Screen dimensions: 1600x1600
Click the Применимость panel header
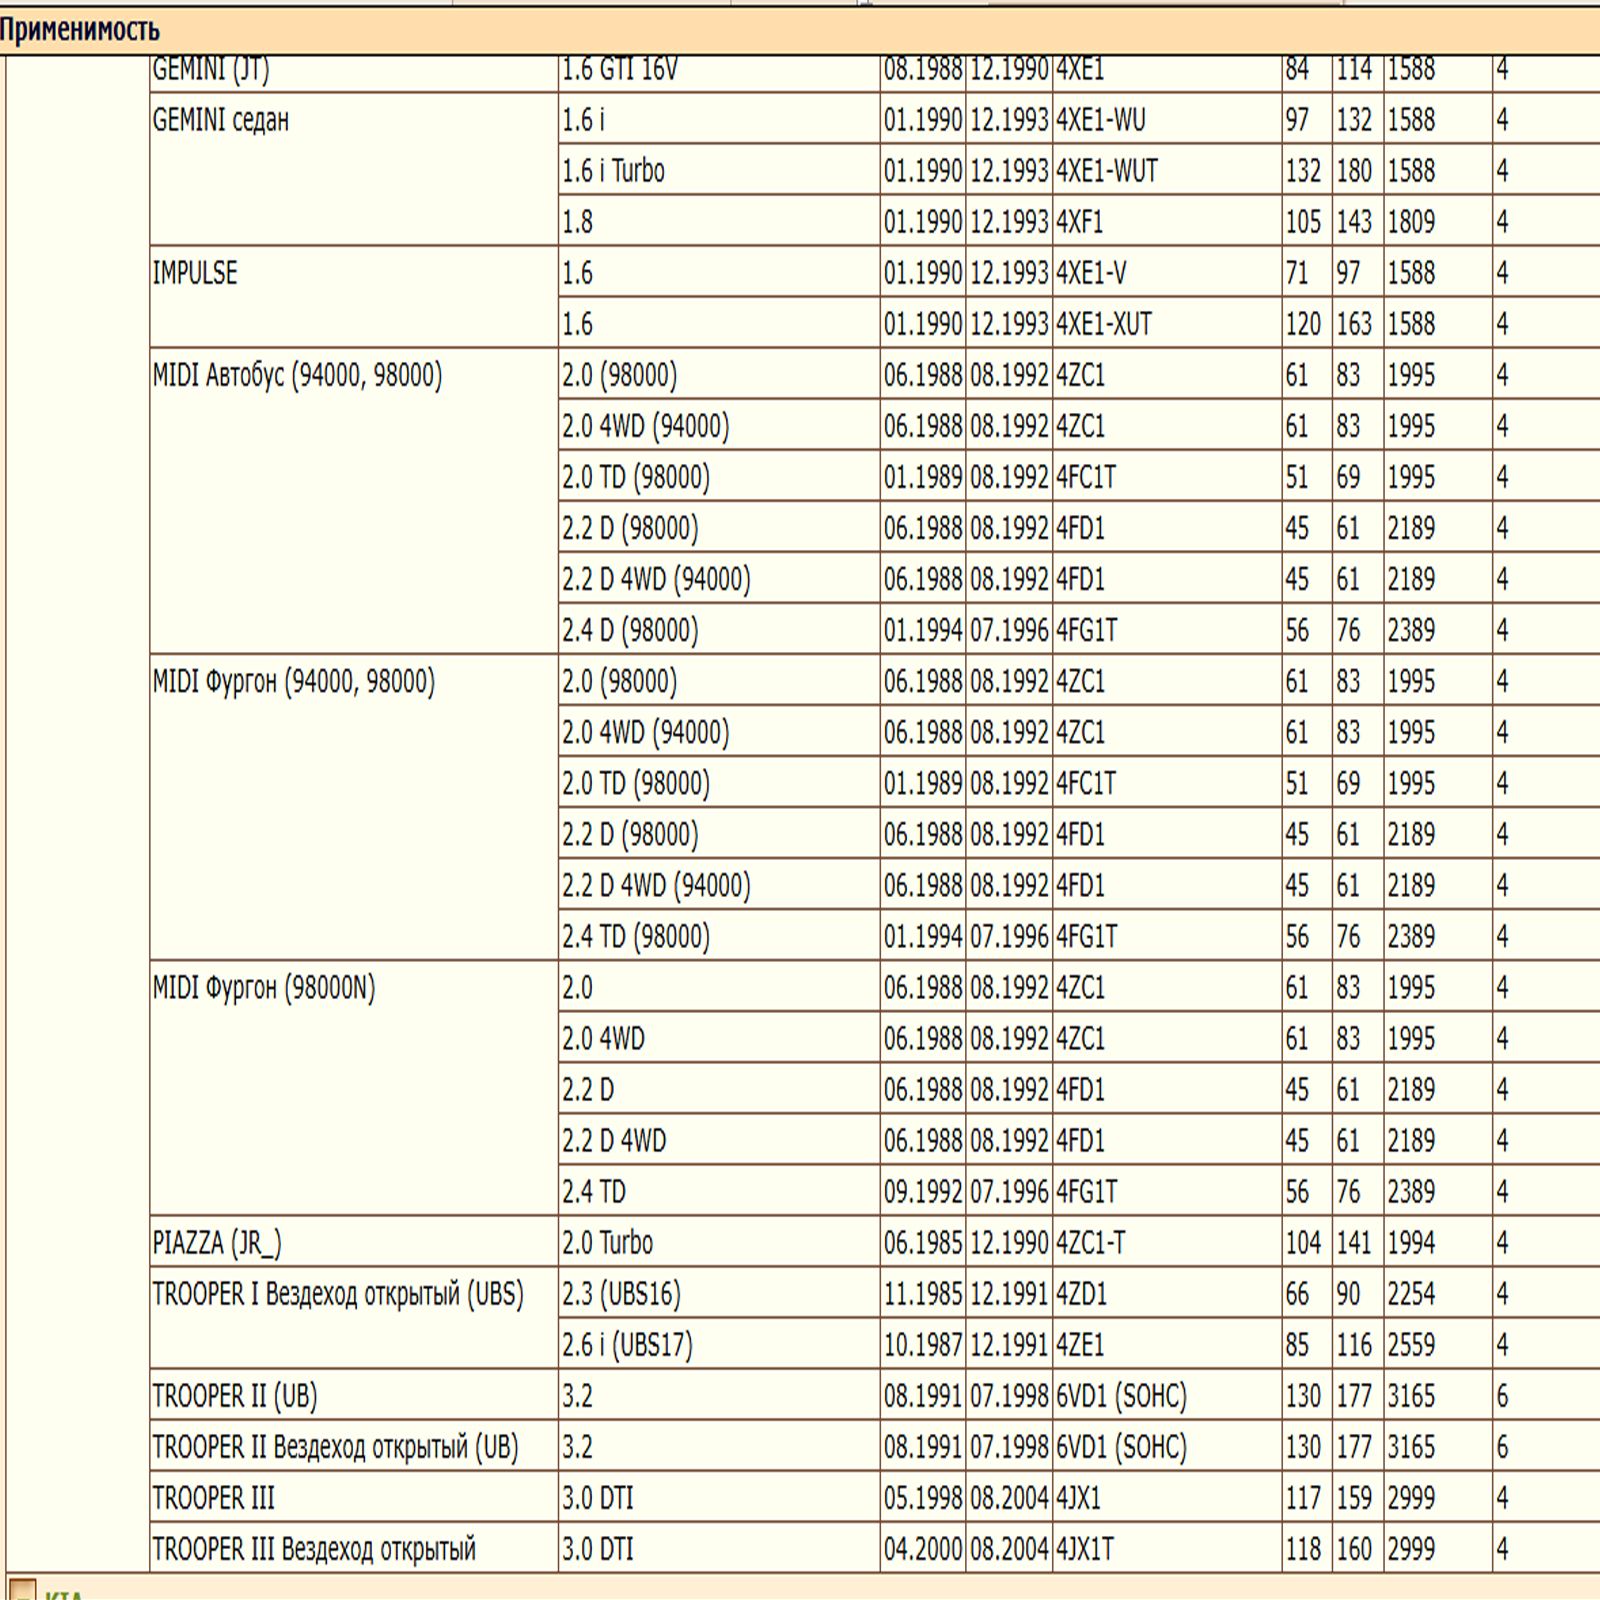80,30
